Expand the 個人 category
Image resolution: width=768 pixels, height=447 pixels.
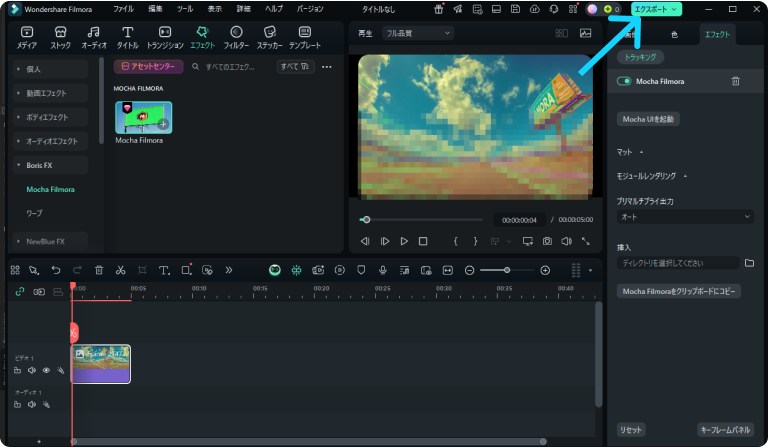click(50, 69)
